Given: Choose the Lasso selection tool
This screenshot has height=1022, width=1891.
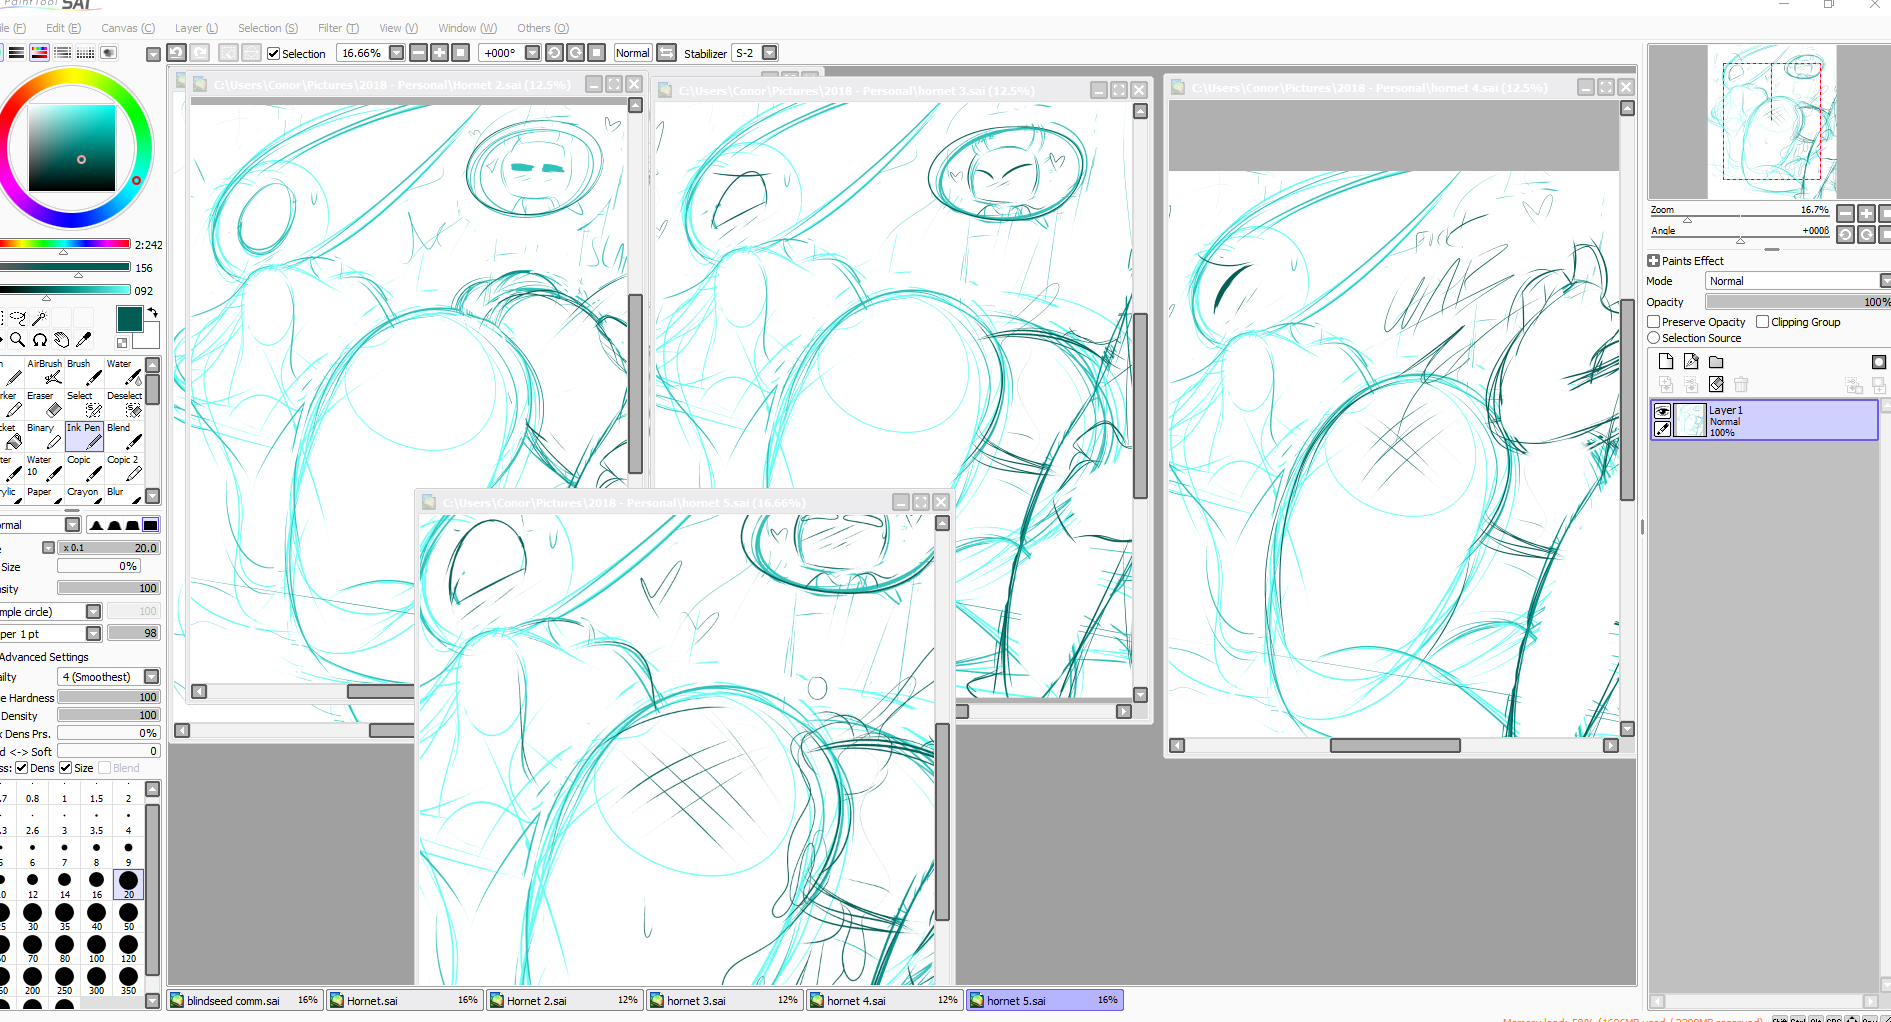Looking at the screenshot, I should pos(18,318).
